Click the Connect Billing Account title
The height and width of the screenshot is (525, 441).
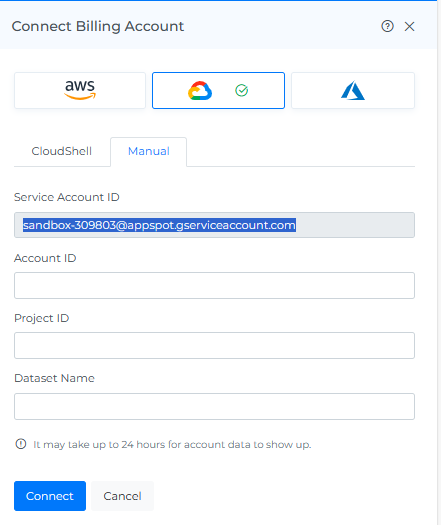pyautogui.click(x=98, y=26)
